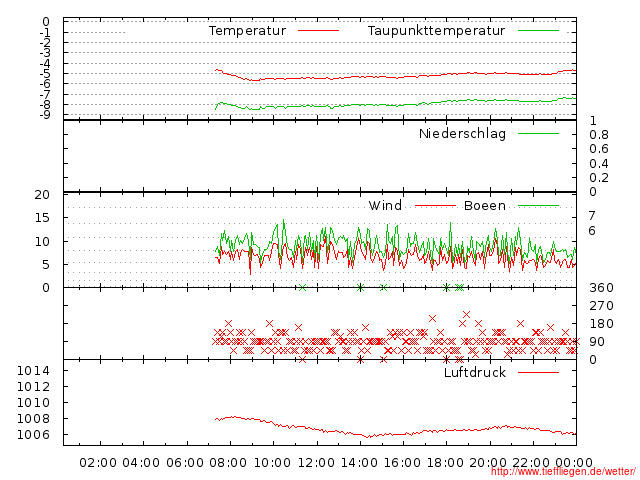The height and width of the screenshot is (480, 640).
Task: Click the 15 wind speed axis label
Action: point(42,218)
